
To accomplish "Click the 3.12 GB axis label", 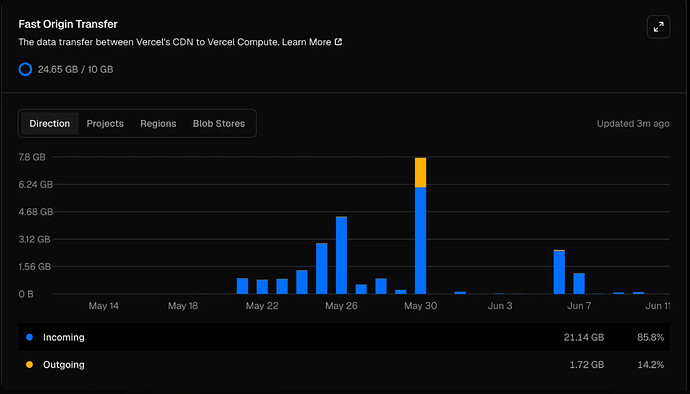I will click(34, 239).
